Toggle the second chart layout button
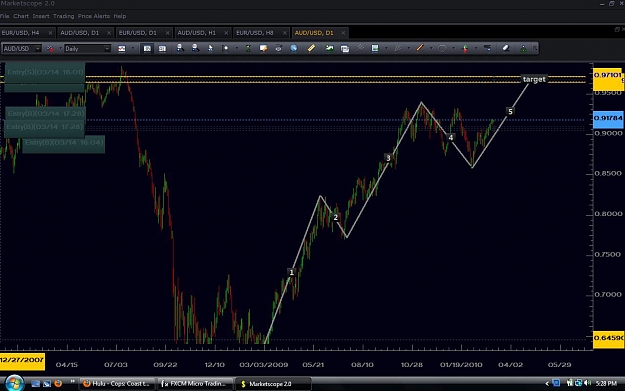Viewport: 625px width, 391px height. [162, 49]
